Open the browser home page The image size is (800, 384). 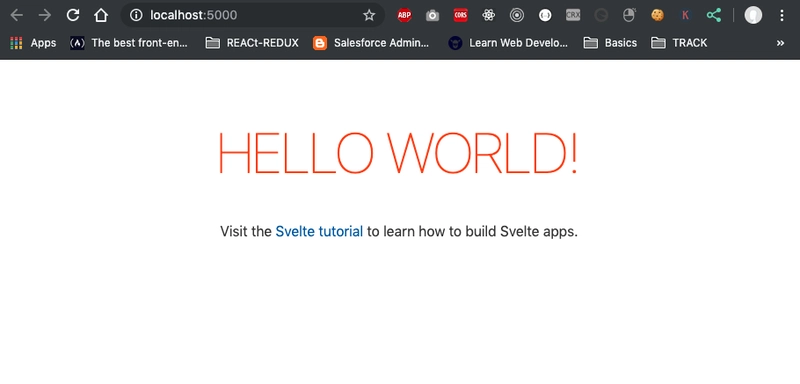(x=101, y=15)
